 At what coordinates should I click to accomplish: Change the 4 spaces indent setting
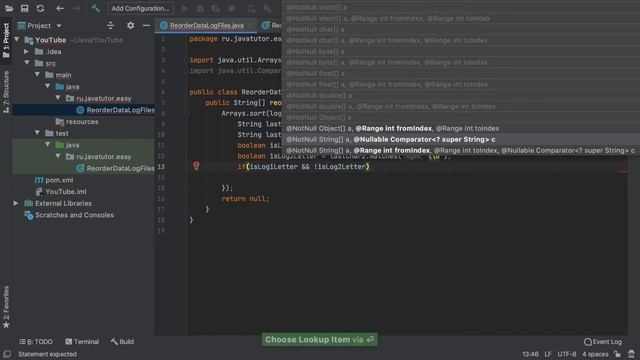(595, 354)
